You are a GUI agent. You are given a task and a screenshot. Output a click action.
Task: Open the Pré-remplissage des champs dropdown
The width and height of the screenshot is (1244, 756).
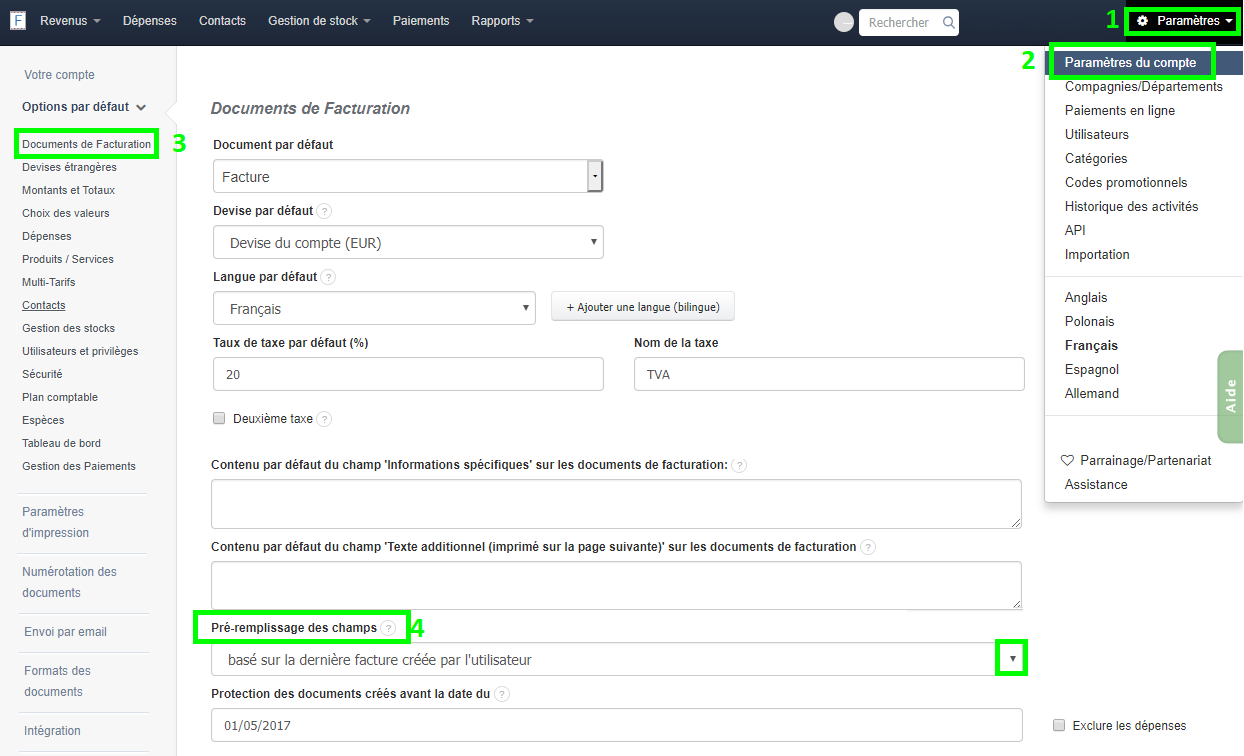coord(618,659)
